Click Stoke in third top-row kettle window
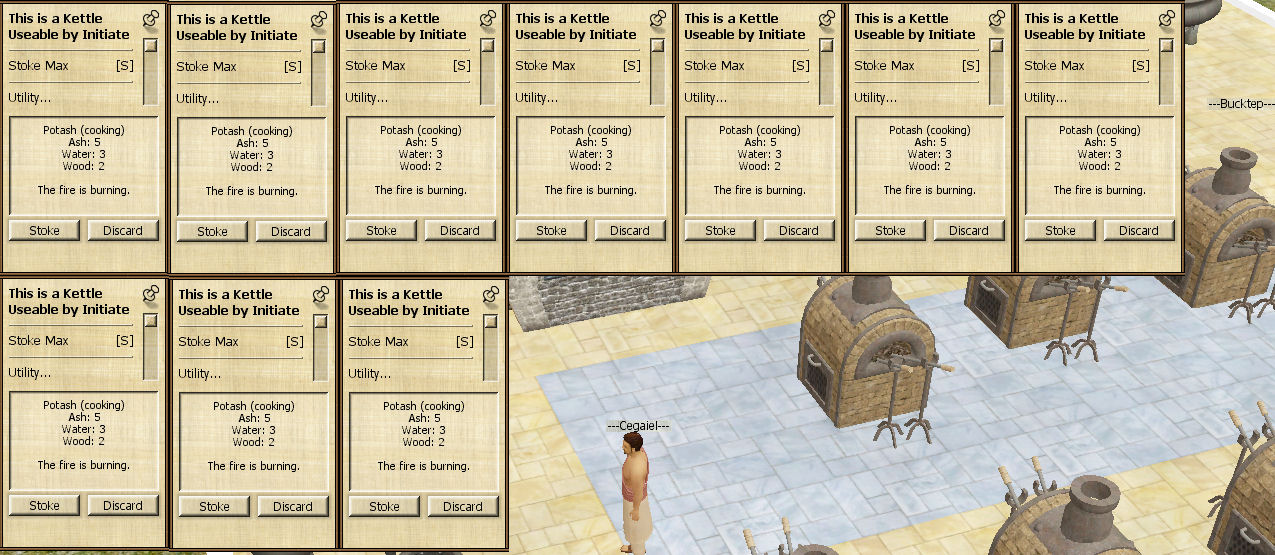Image resolution: width=1275 pixels, height=555 pixels. 381,230
